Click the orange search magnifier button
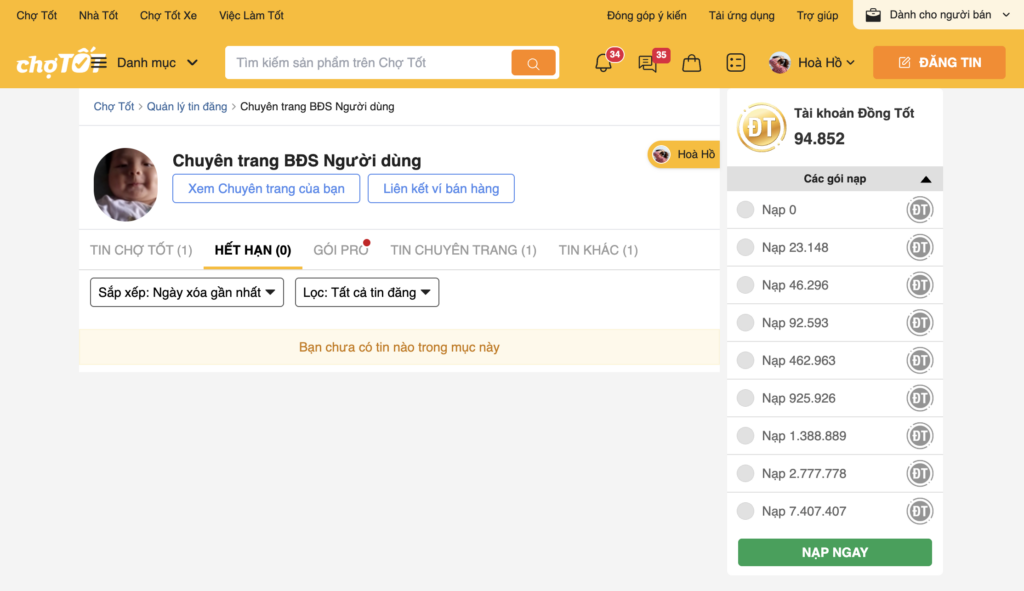1024x591 pixels. [x=533, y=63]
